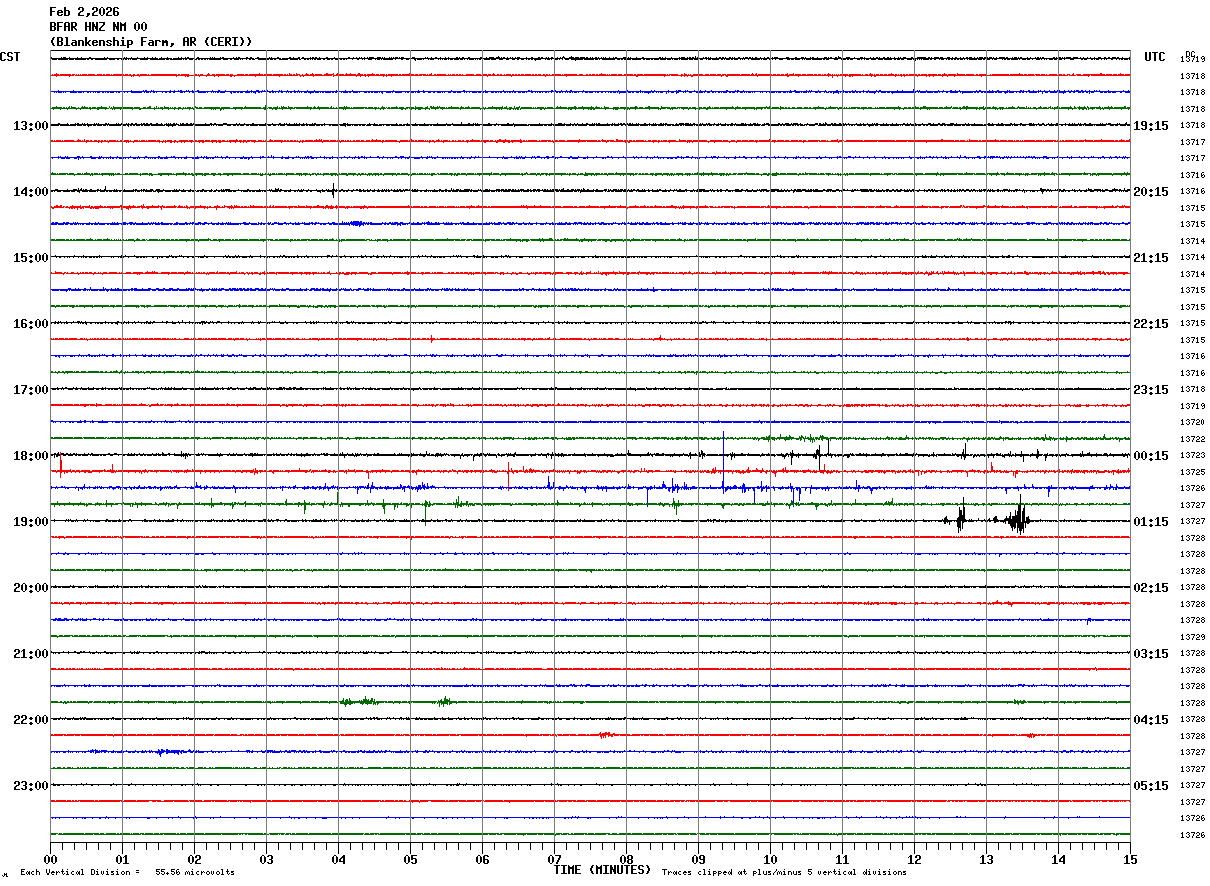
Task: Select the 21:00 CST time label
Action: (x=30, y=654)
